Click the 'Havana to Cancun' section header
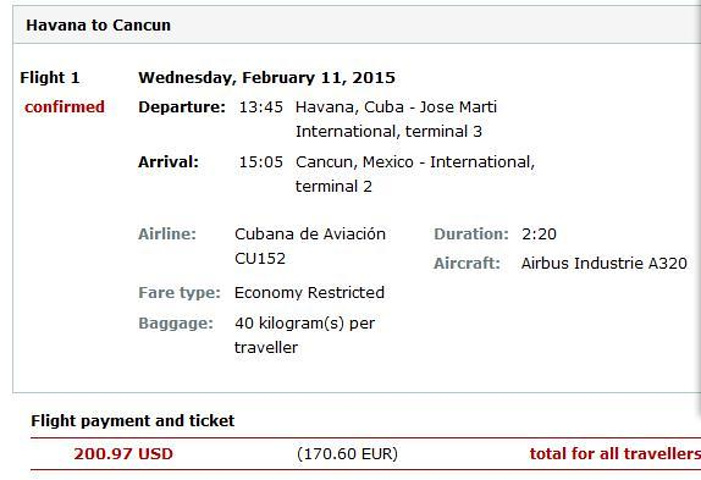 point(98,25)
